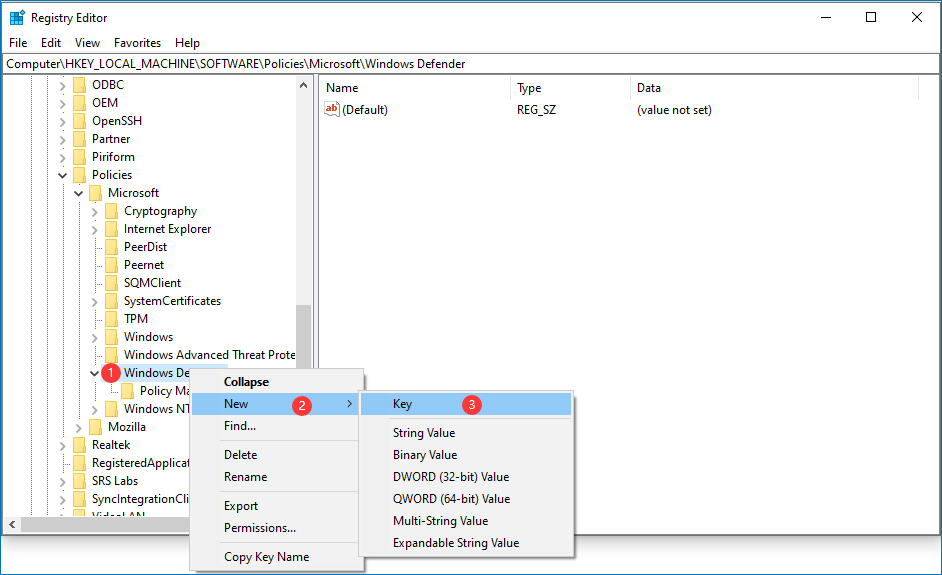This screenshot has width=942, height=575.
Task: Click the tree pane scroll up arrow
Action: pos(303,85)
